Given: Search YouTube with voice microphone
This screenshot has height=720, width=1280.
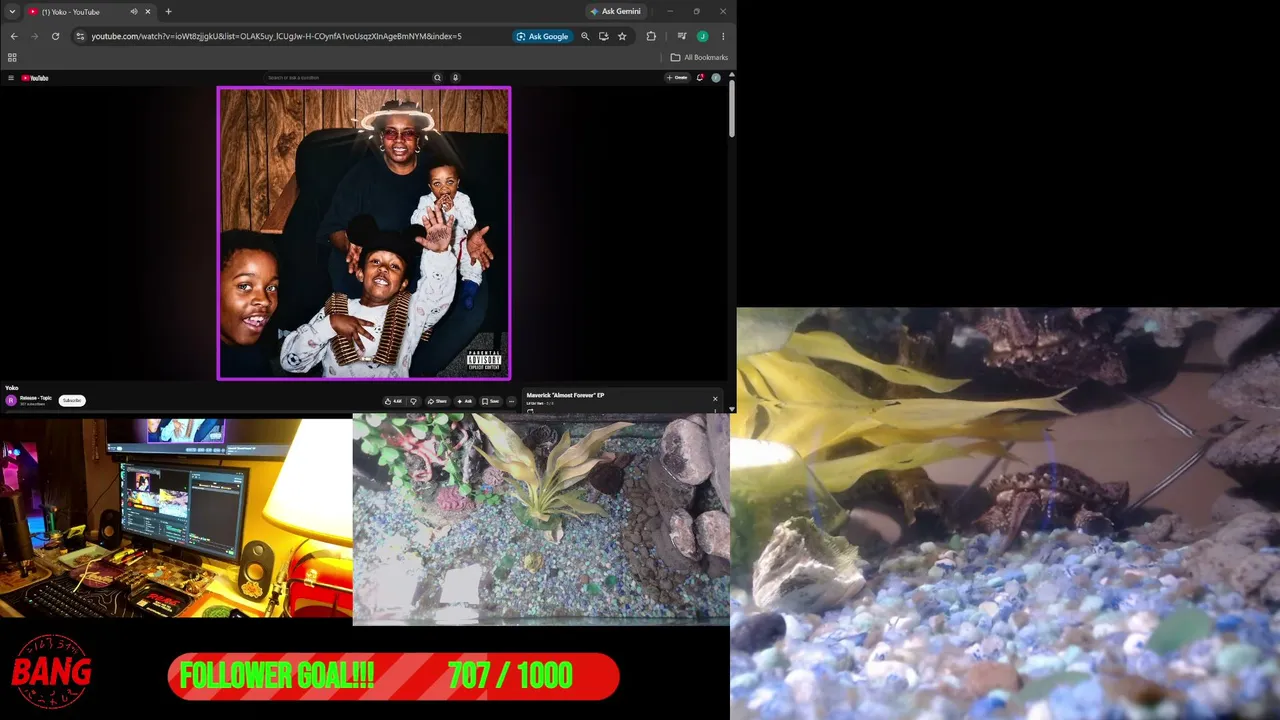Looking at the screenshot, I should 455,77.
